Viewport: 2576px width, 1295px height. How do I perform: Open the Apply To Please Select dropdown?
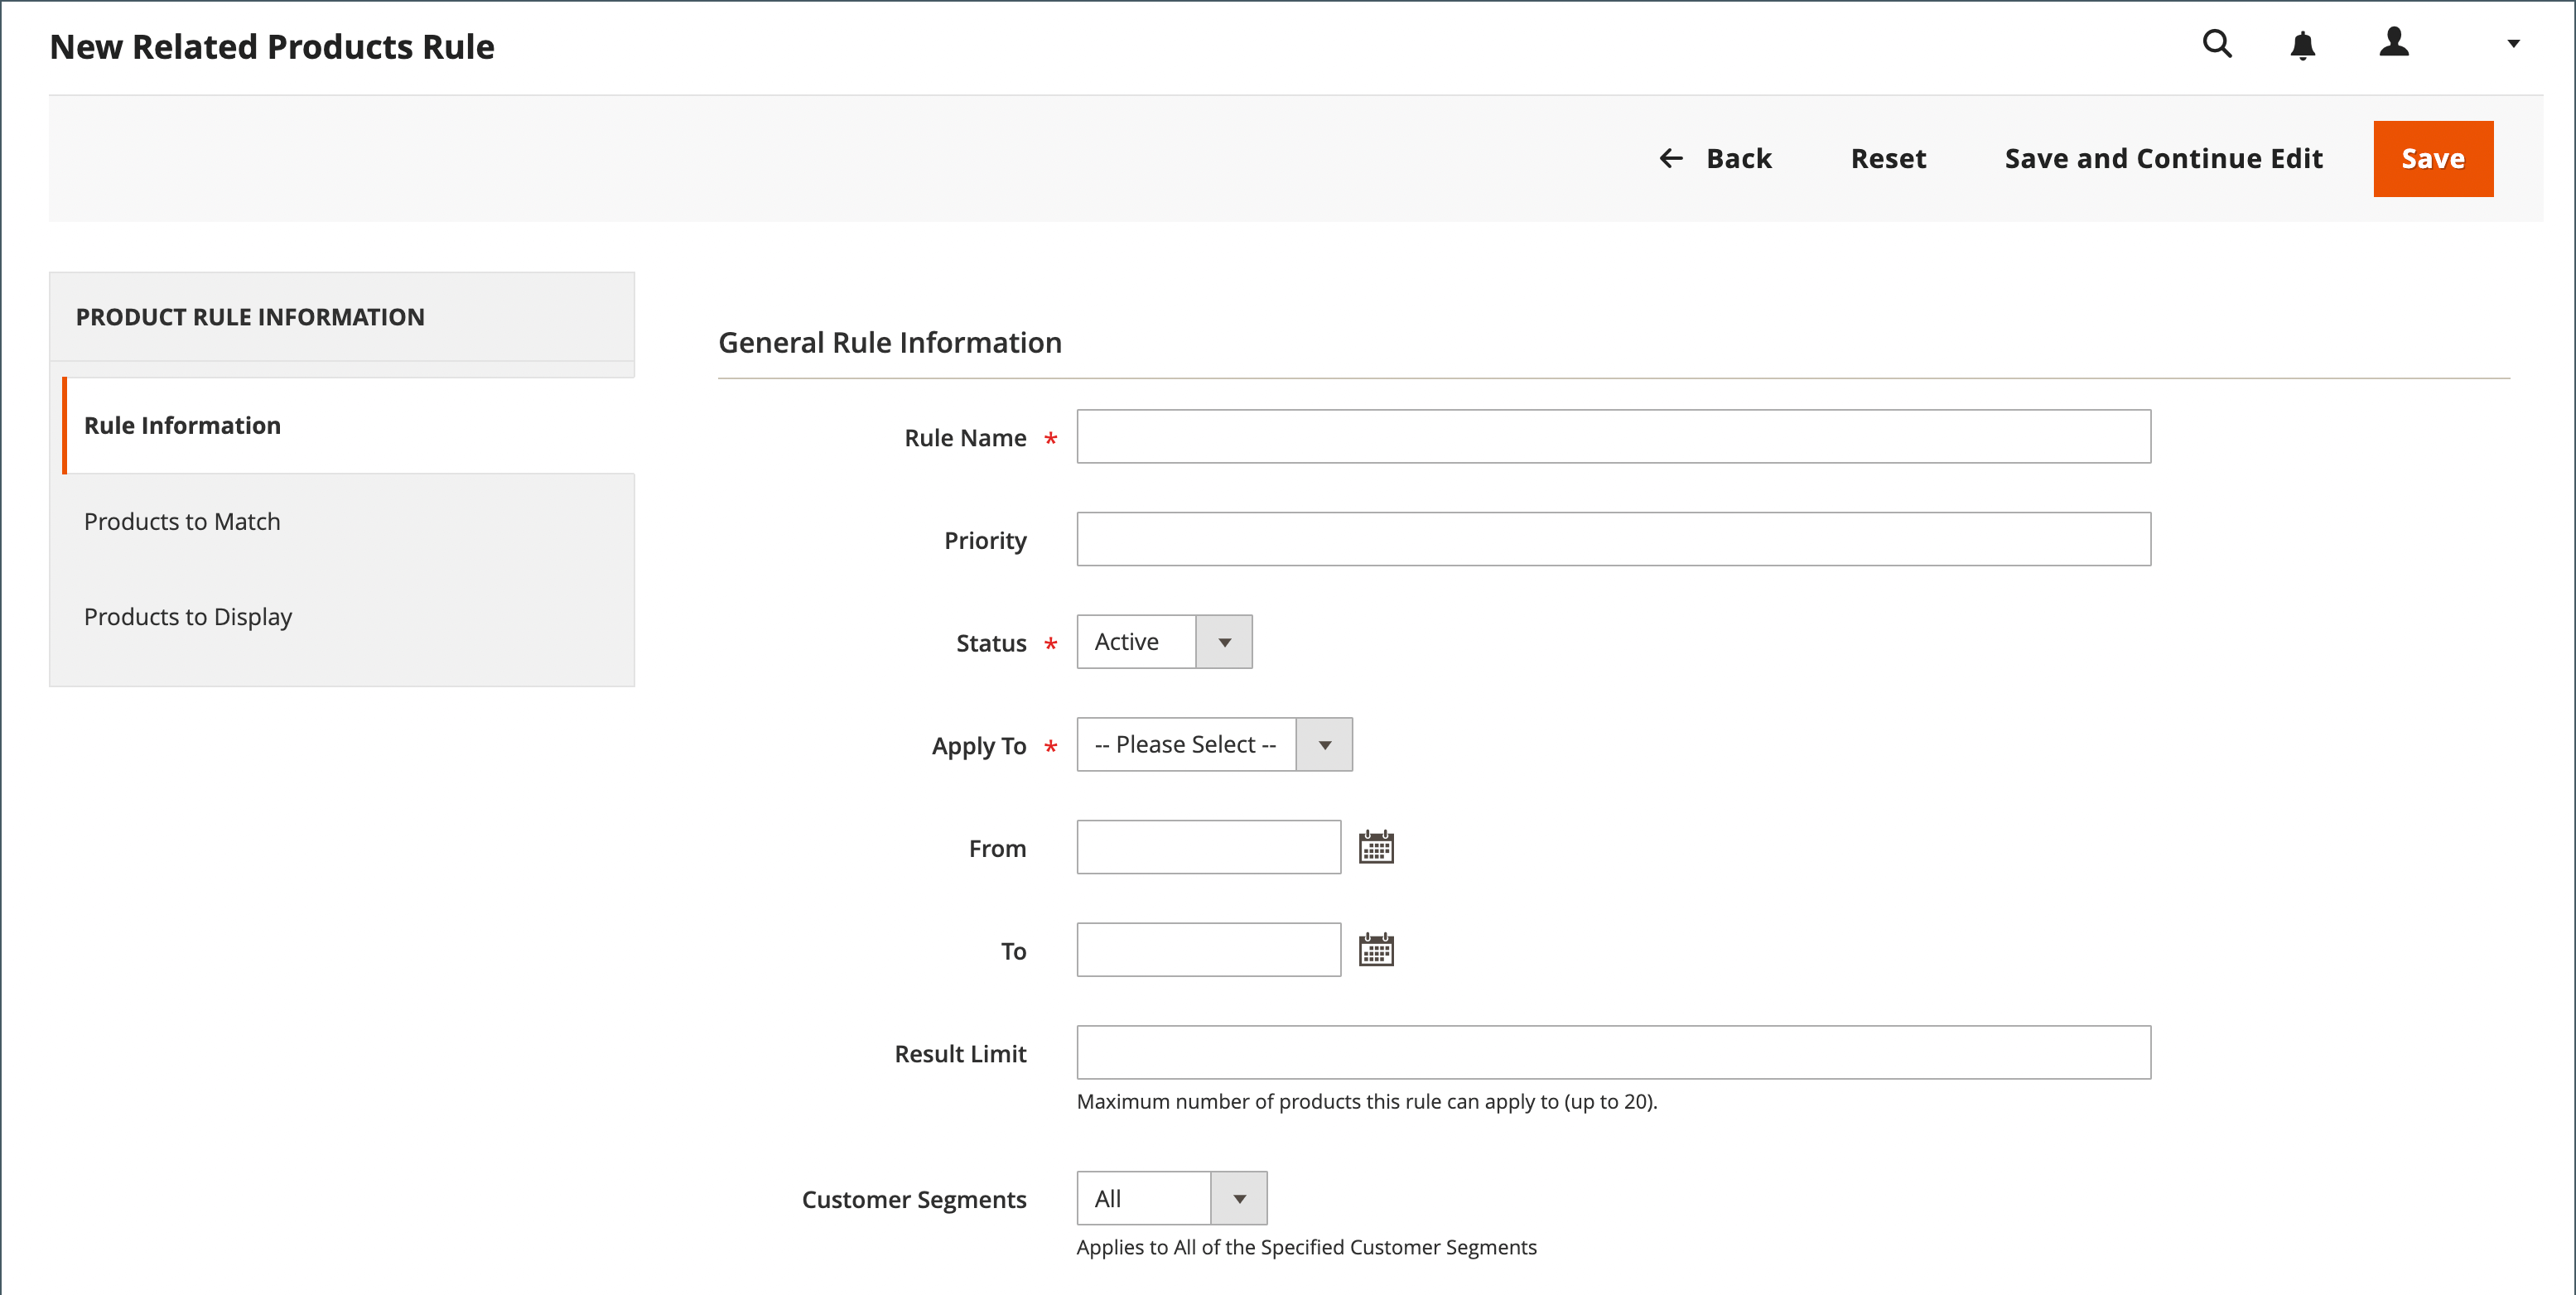(1214, 745)
